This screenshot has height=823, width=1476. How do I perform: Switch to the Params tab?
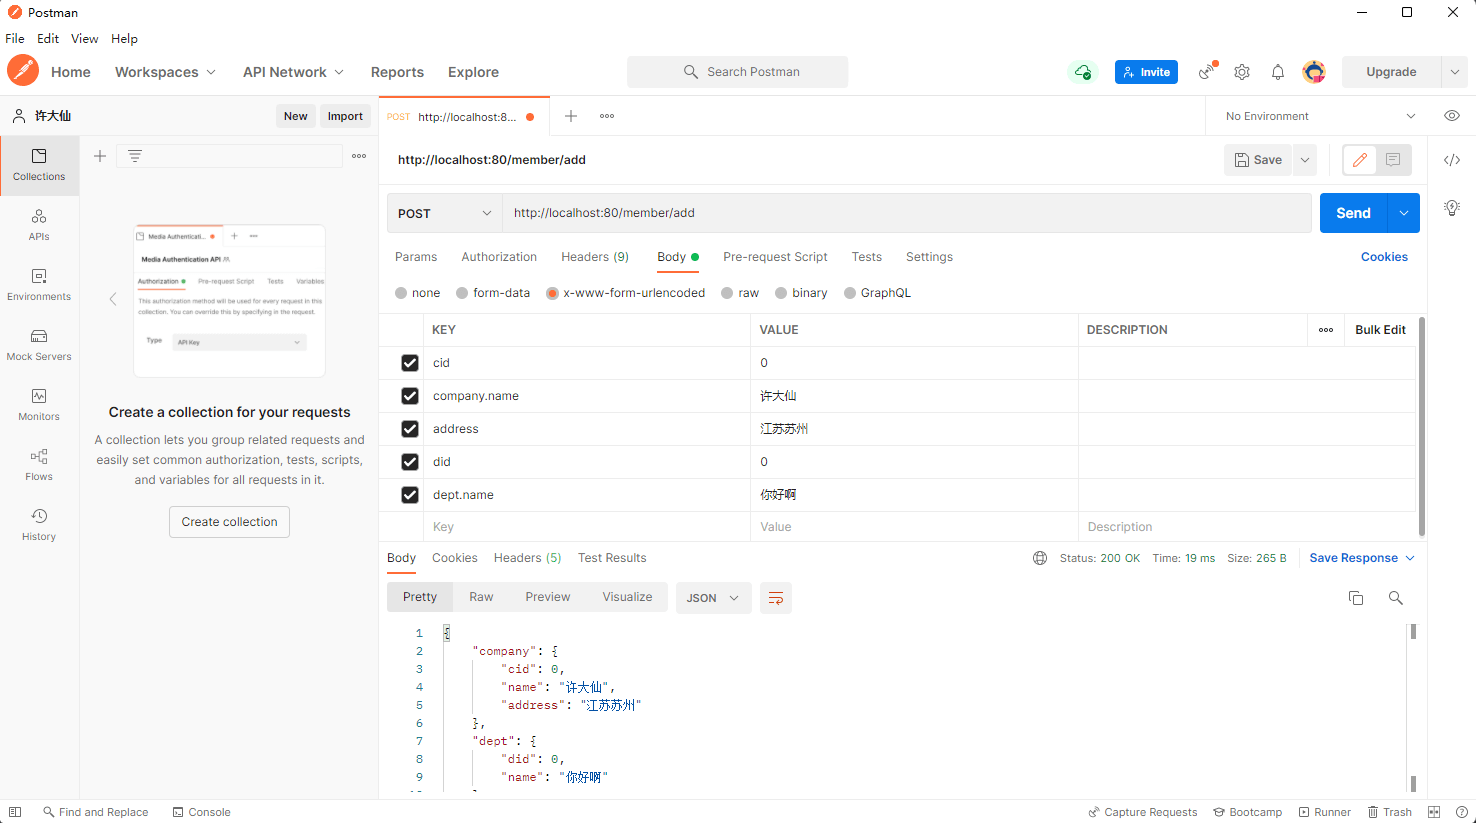coord(416,257)
